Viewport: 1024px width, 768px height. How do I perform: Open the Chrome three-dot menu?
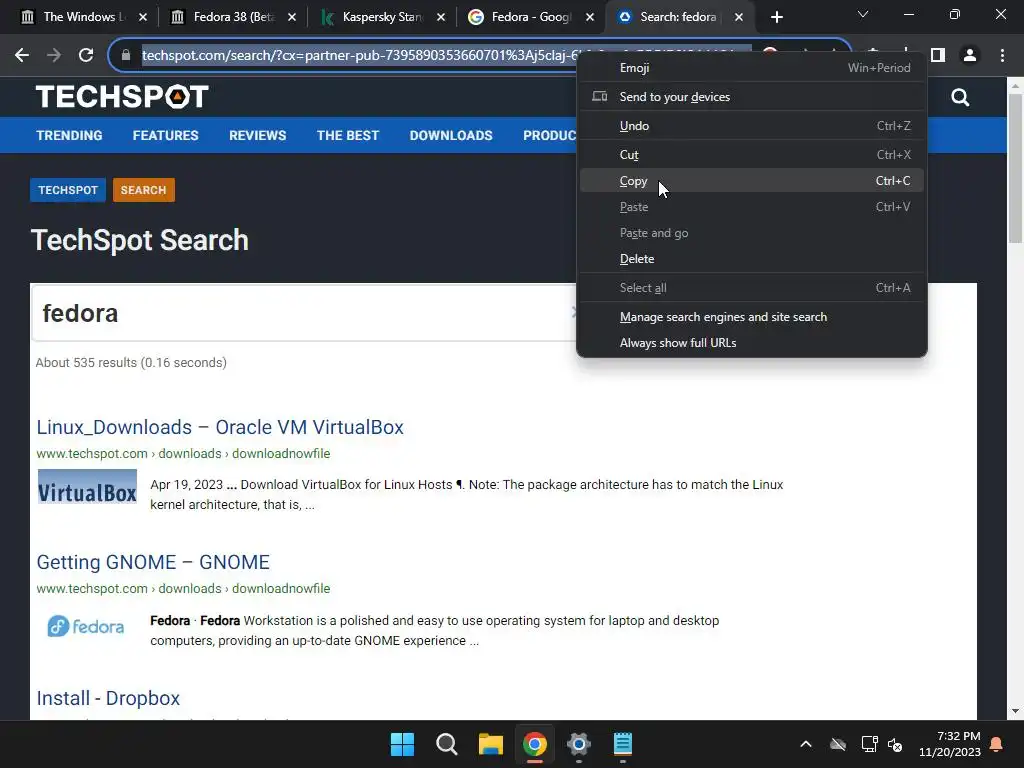point(1002,56)
